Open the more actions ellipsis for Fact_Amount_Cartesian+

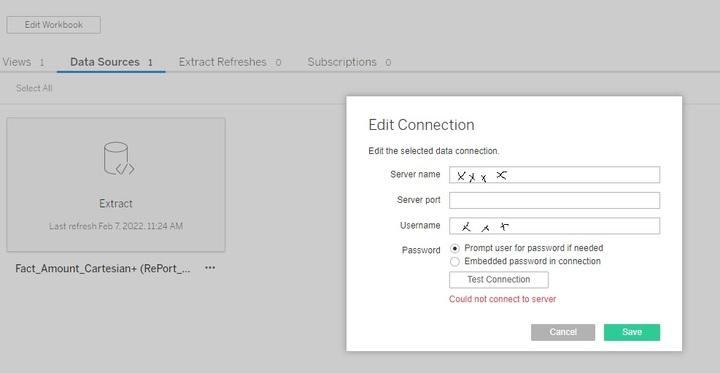point(210,268)
